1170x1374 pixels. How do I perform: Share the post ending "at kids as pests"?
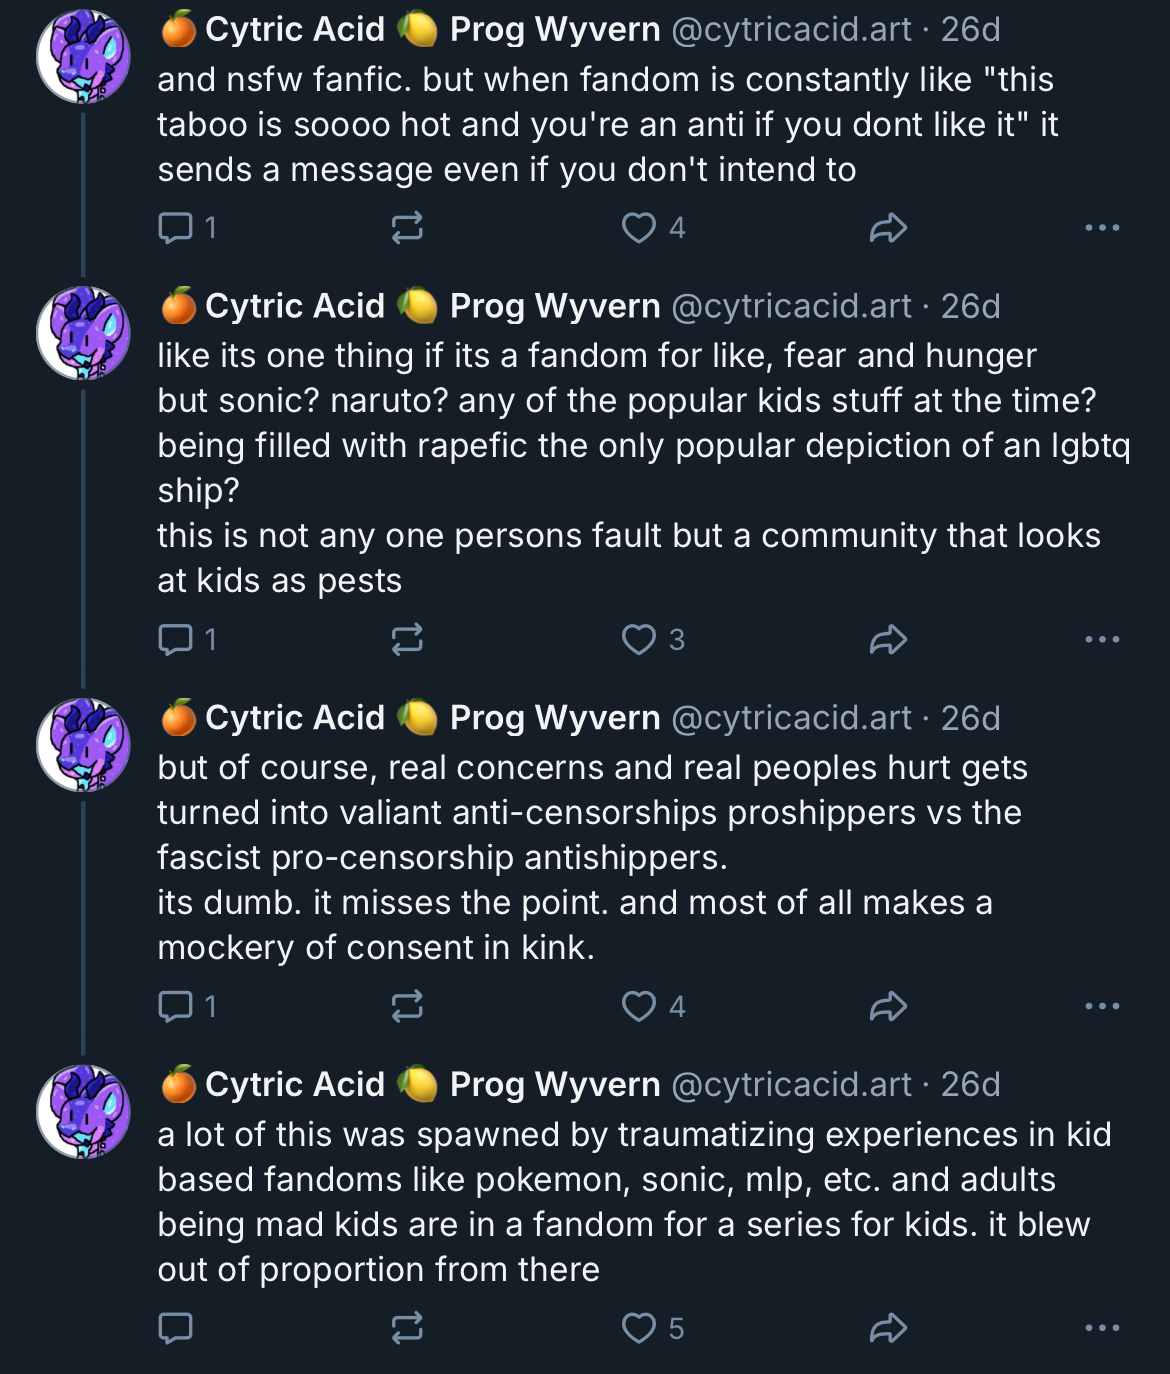point(887,639)
